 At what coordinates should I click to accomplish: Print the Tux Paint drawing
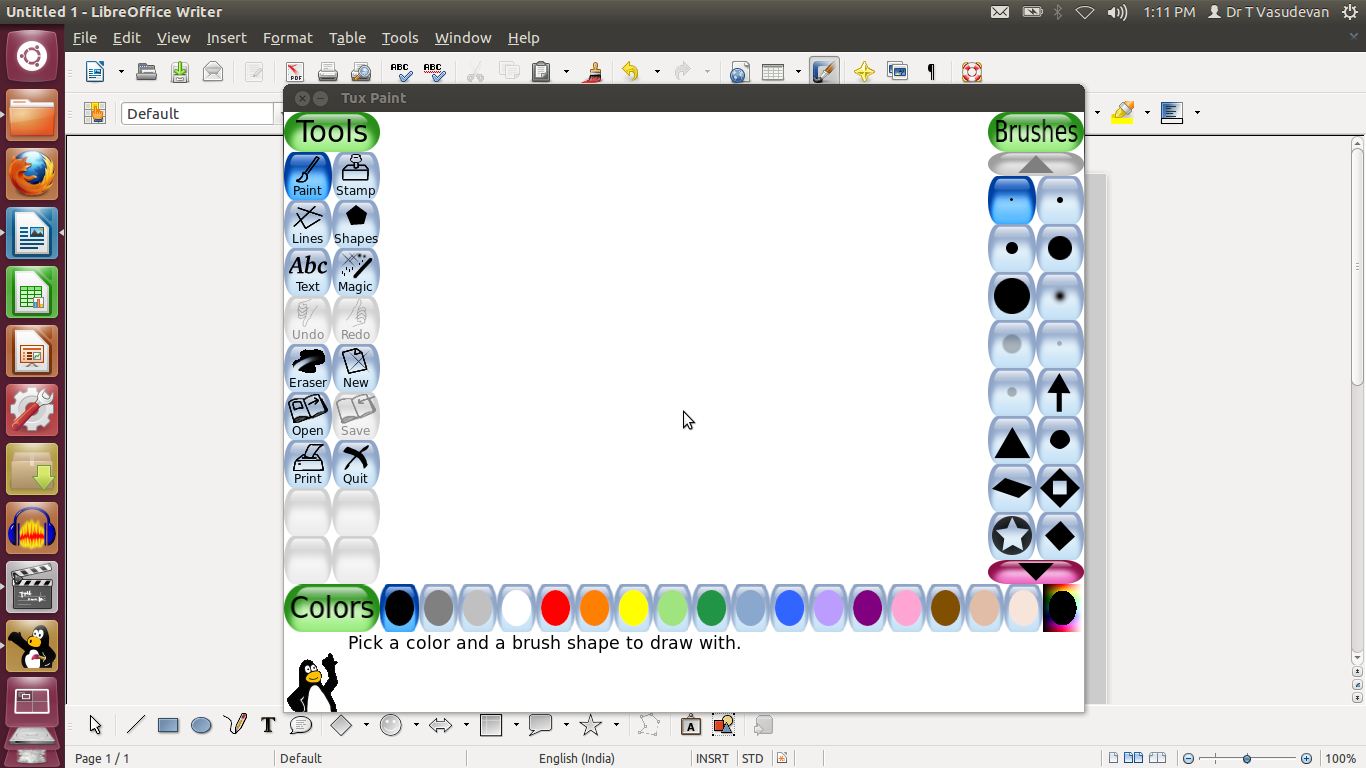pyautogui.click(x=308, y=464)
